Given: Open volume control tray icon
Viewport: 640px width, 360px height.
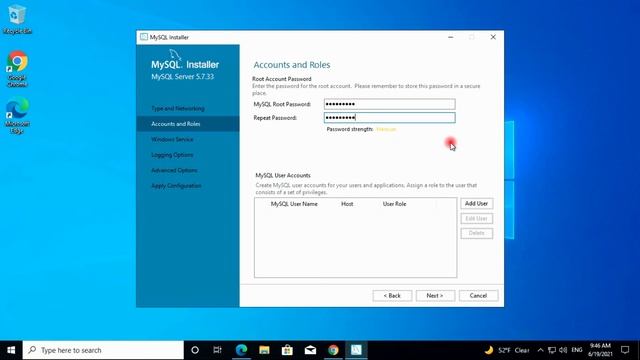Looking at the screenshot, I should coord(563,350).
